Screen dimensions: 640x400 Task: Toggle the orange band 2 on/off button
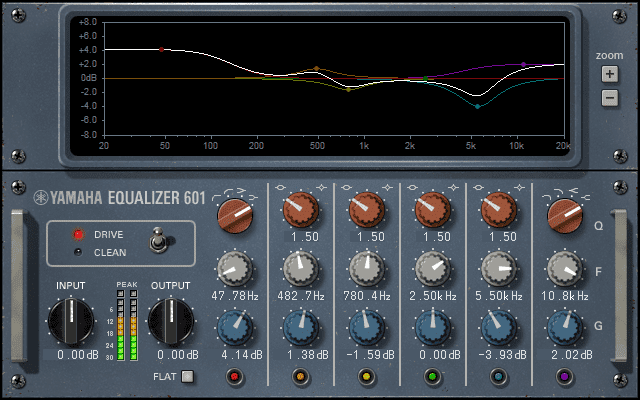tap(300, 376)
